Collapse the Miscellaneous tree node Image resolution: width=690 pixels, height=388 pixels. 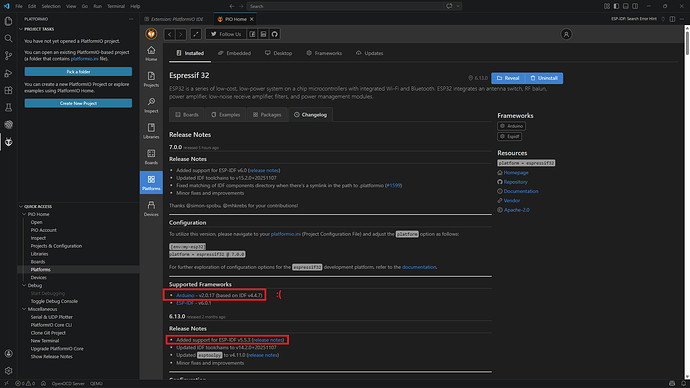tap(24, 309)
